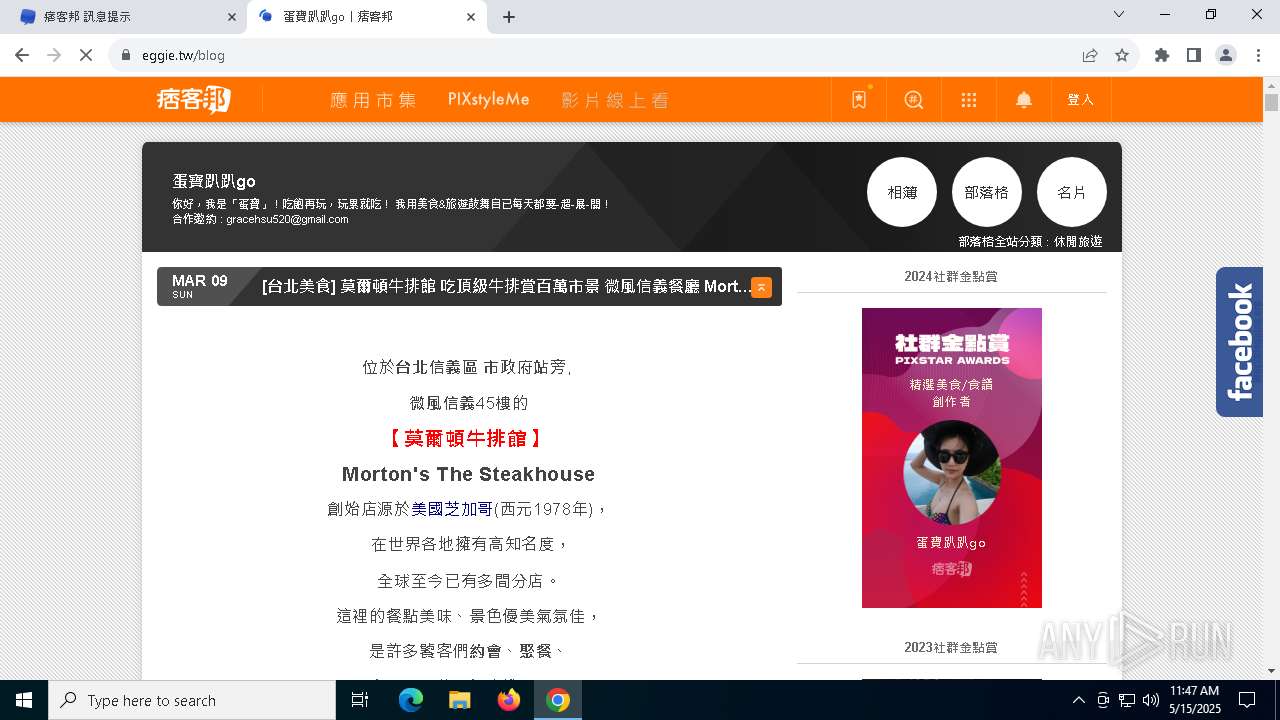Open Task View on the taskbar
The width and height of the screenshot is (1280, 720).
click(360, 700)
